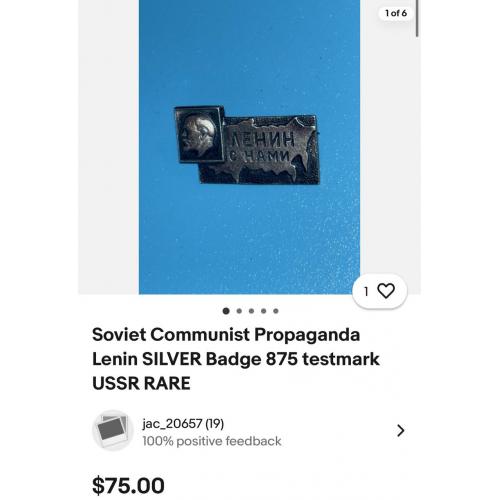Click gray margin left of product photo
The height and width of the screenshot is (500, 500).
109,147
